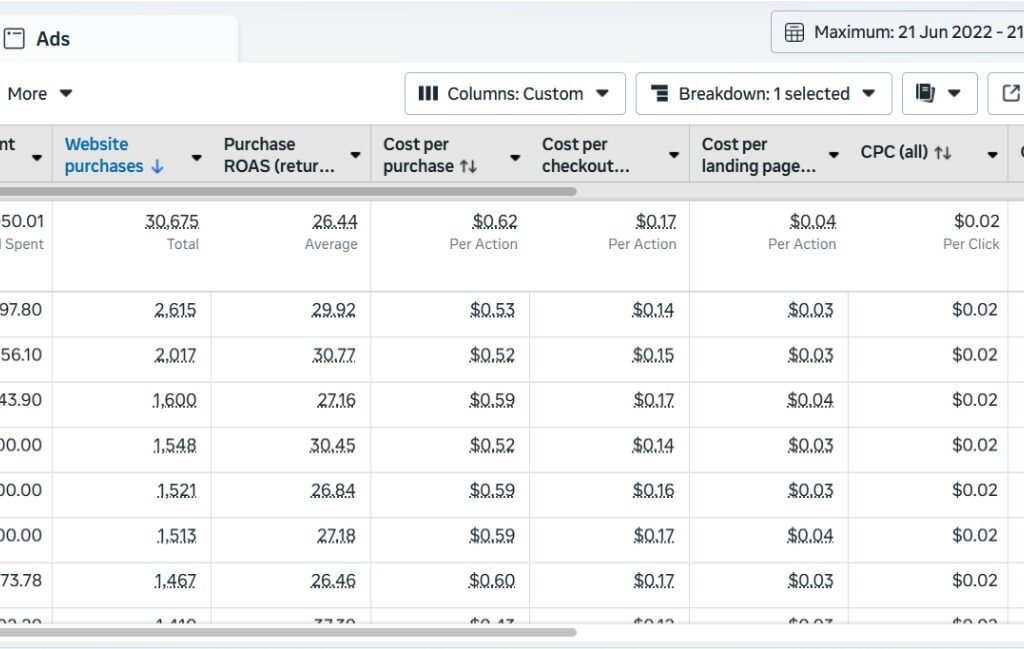1024x649 pixels.
Task: Expand the More menu
Action: (x=40, y=94)
